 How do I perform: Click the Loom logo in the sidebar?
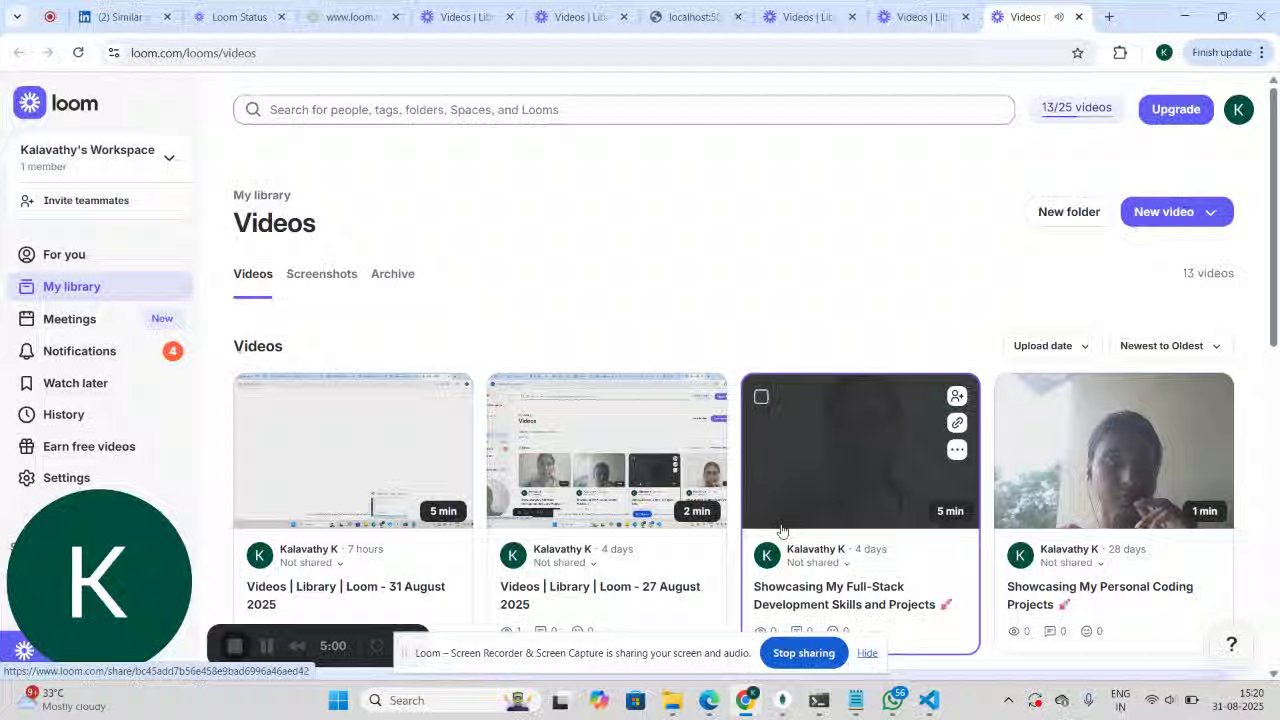[x=56, y=103]
